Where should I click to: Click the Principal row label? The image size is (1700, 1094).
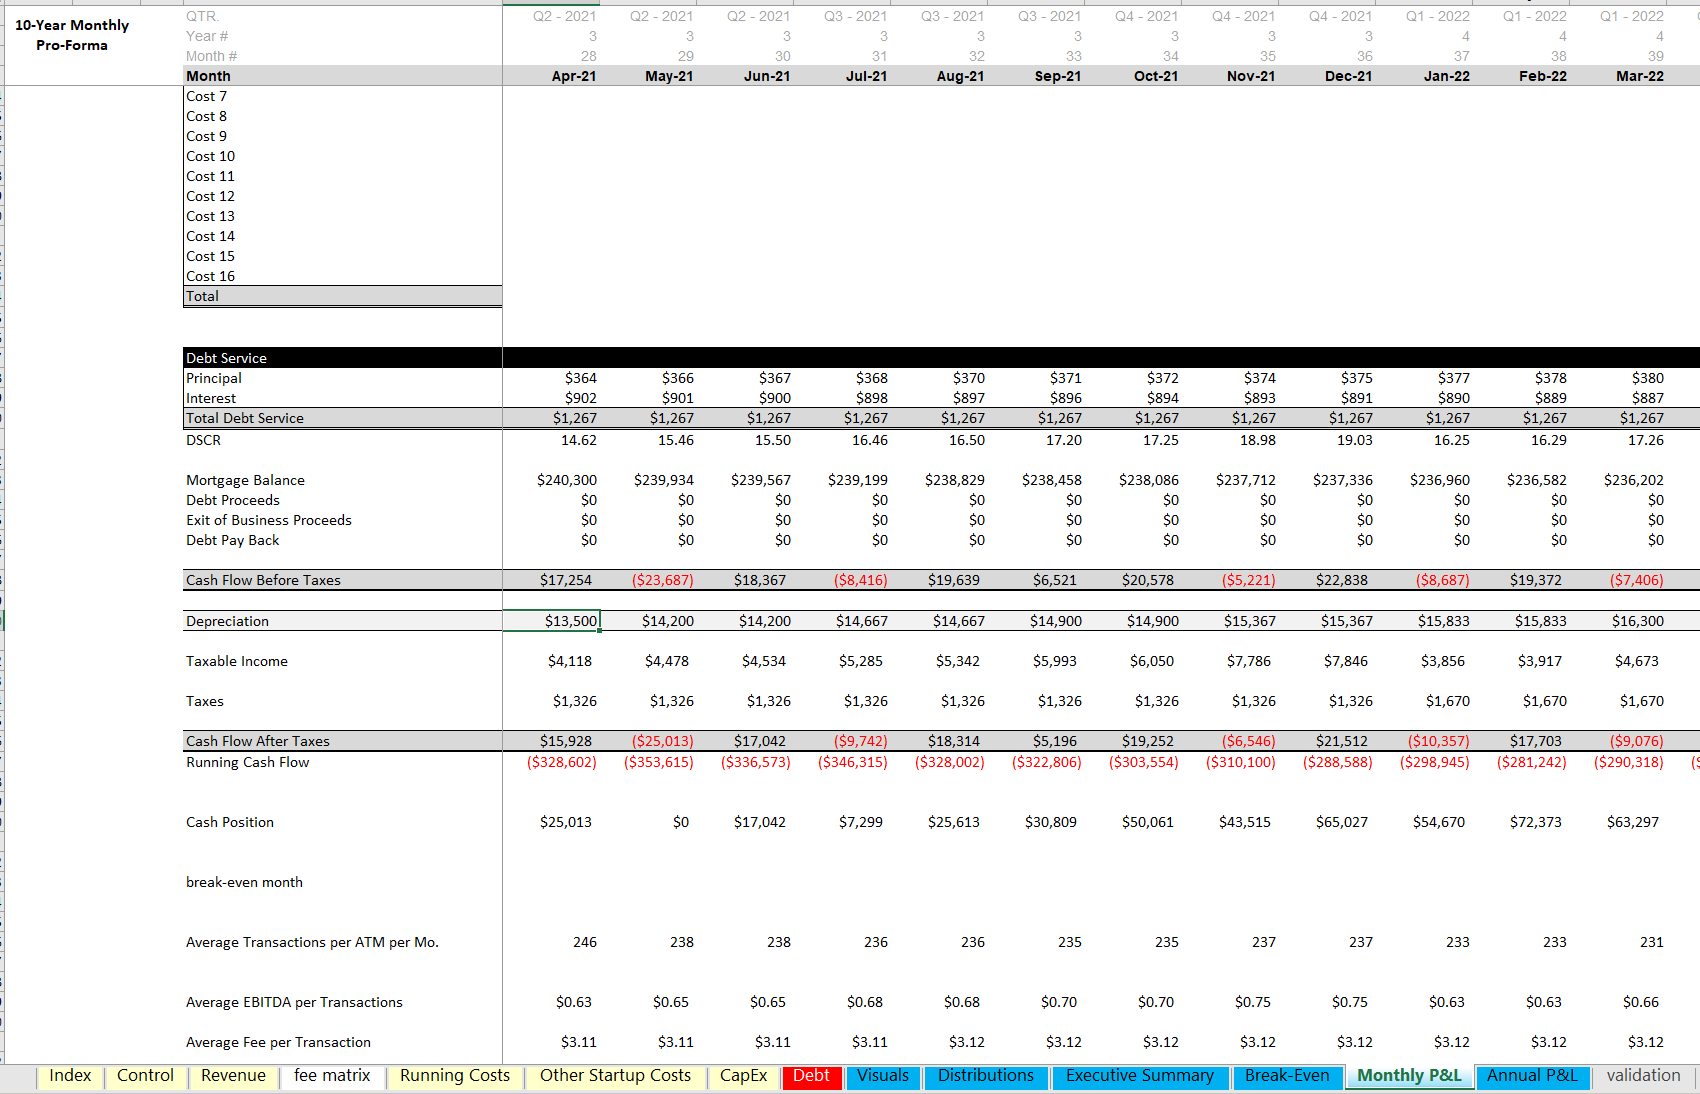click(x=213, y=378)
